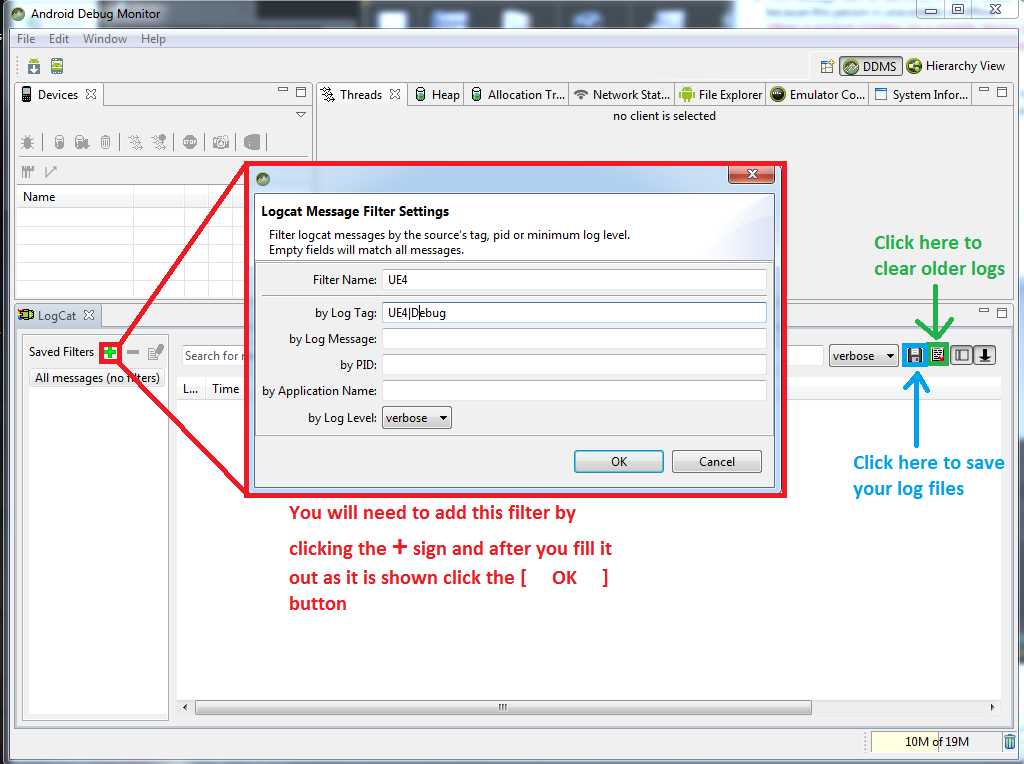Clear the log using the clear icon

pyautogui.click(x=938, y=355)
